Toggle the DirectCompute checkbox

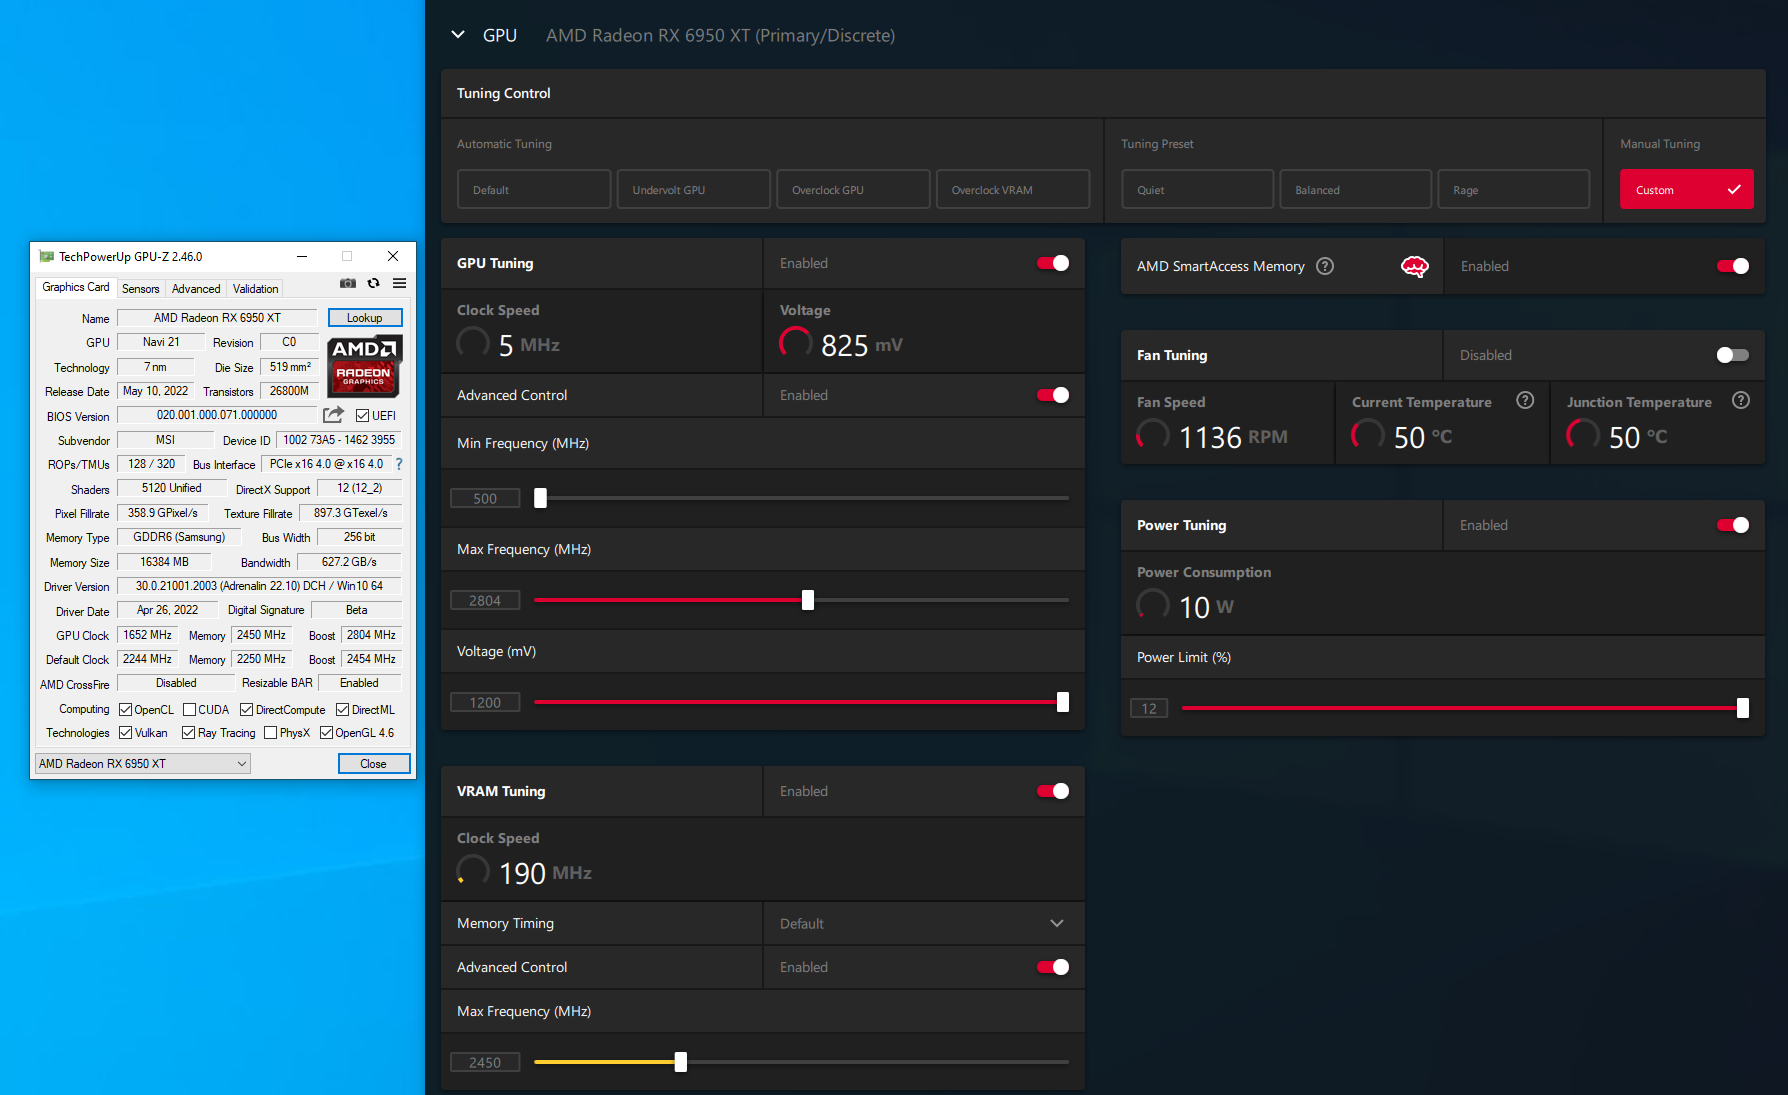(247, 710)
